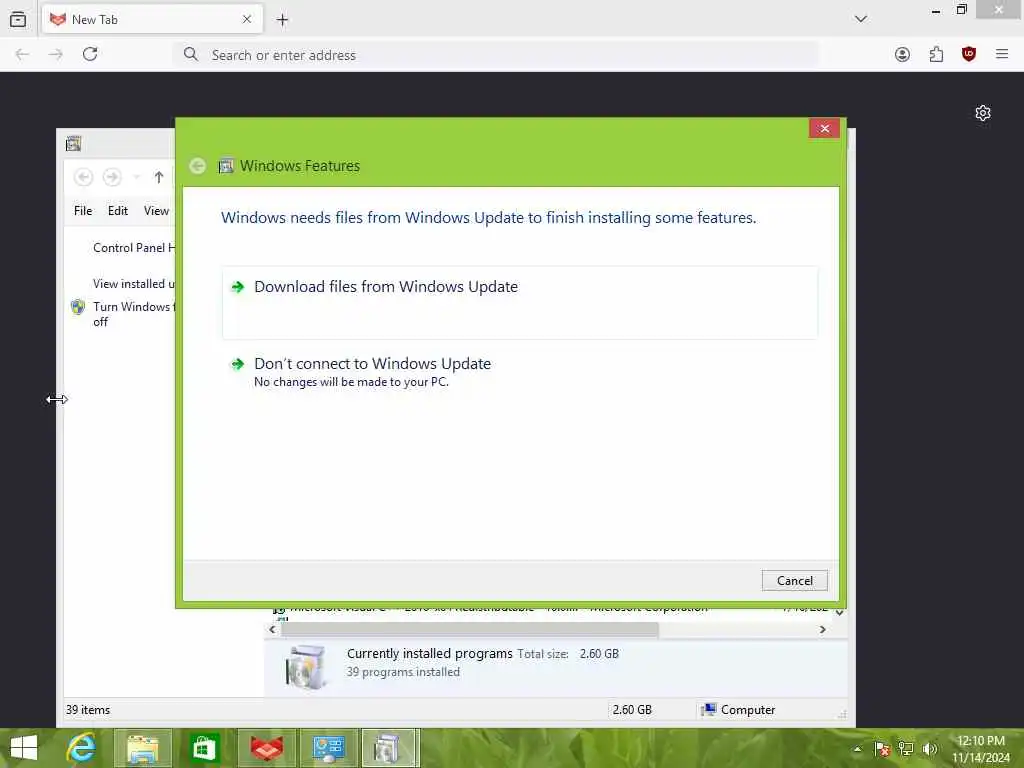Screen dimensions: 1024x768
Task: Click Turn Windows features on or off
Action: tap(134, 313)
